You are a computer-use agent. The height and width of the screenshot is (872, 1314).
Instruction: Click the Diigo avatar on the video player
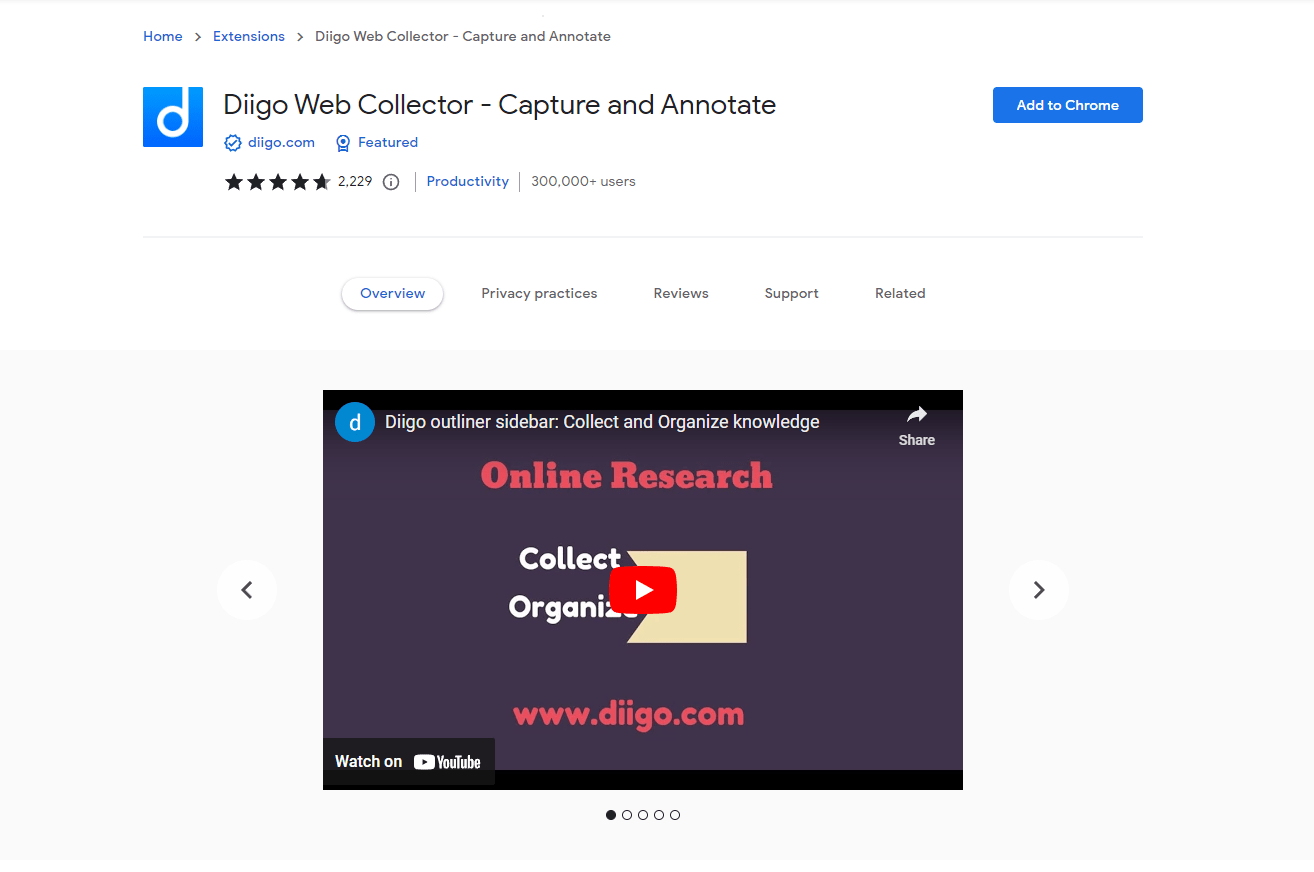pyautogui.click(x=354, y=421)
